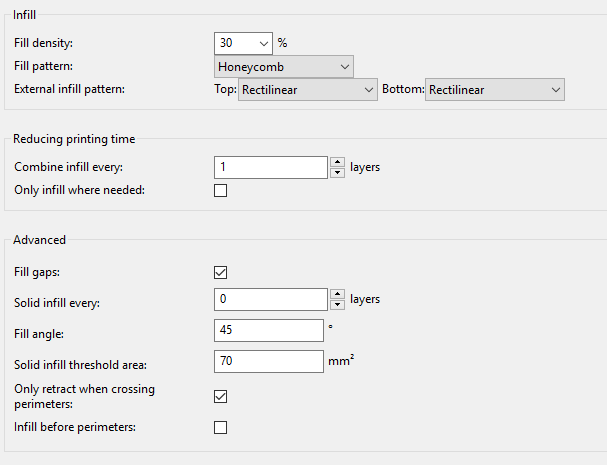
Task: Click the Fill density value 30
Action: coord(226,43)
